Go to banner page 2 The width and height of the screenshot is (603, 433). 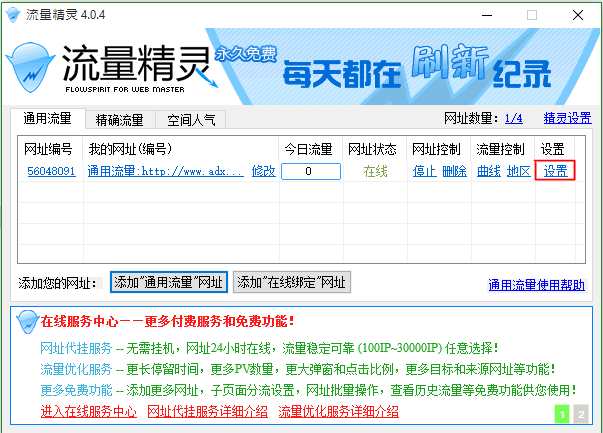pyautogui.click(x=581, y=414)
